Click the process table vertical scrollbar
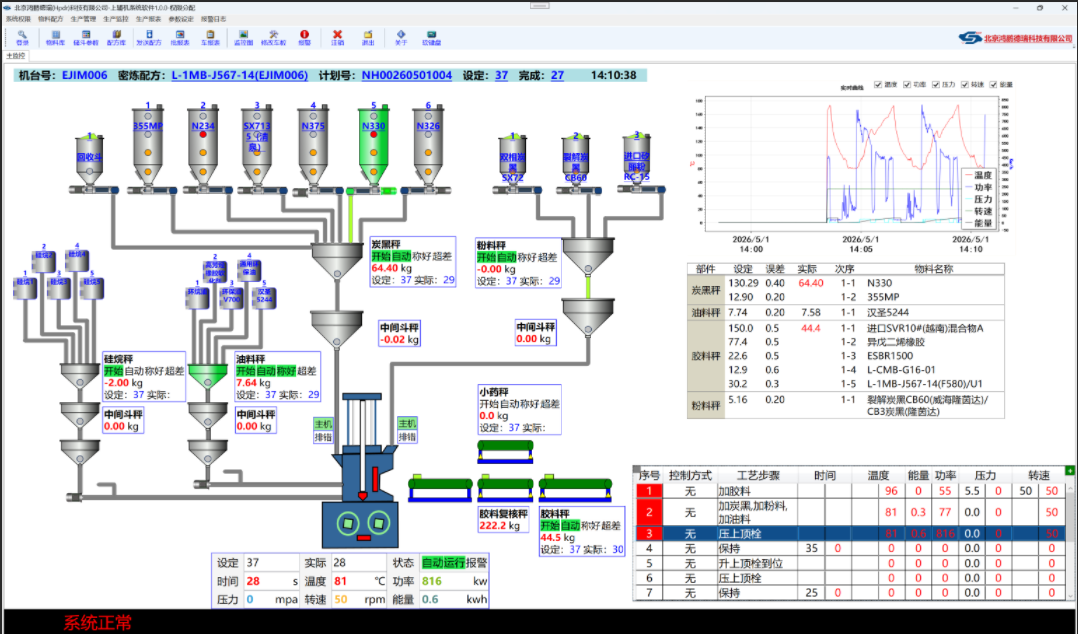The height and width of the screenshot is (634, 1078). [1070, 540]
